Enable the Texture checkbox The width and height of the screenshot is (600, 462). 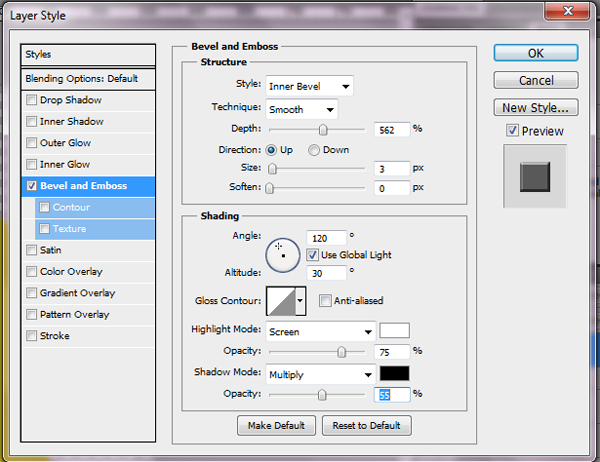pos(44,229)
